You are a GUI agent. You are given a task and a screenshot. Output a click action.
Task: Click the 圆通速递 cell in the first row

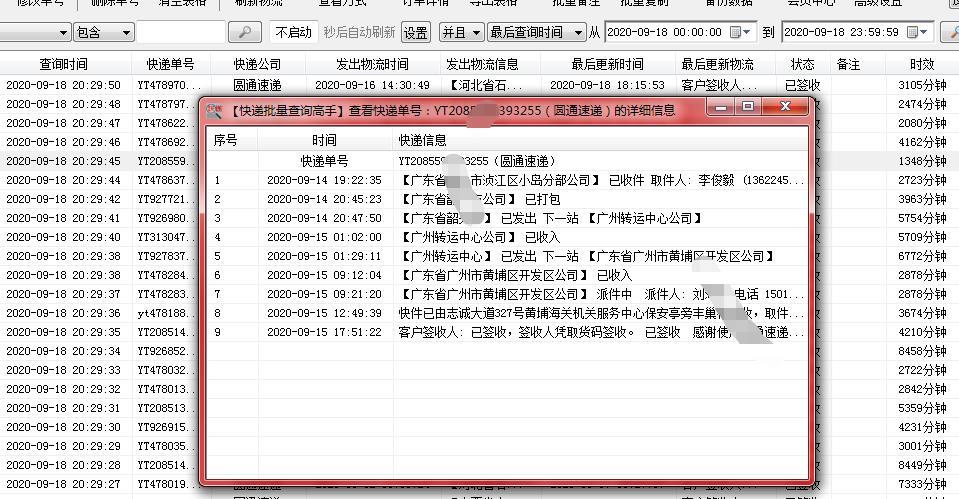pyautogui.click(x=257, y=85)
